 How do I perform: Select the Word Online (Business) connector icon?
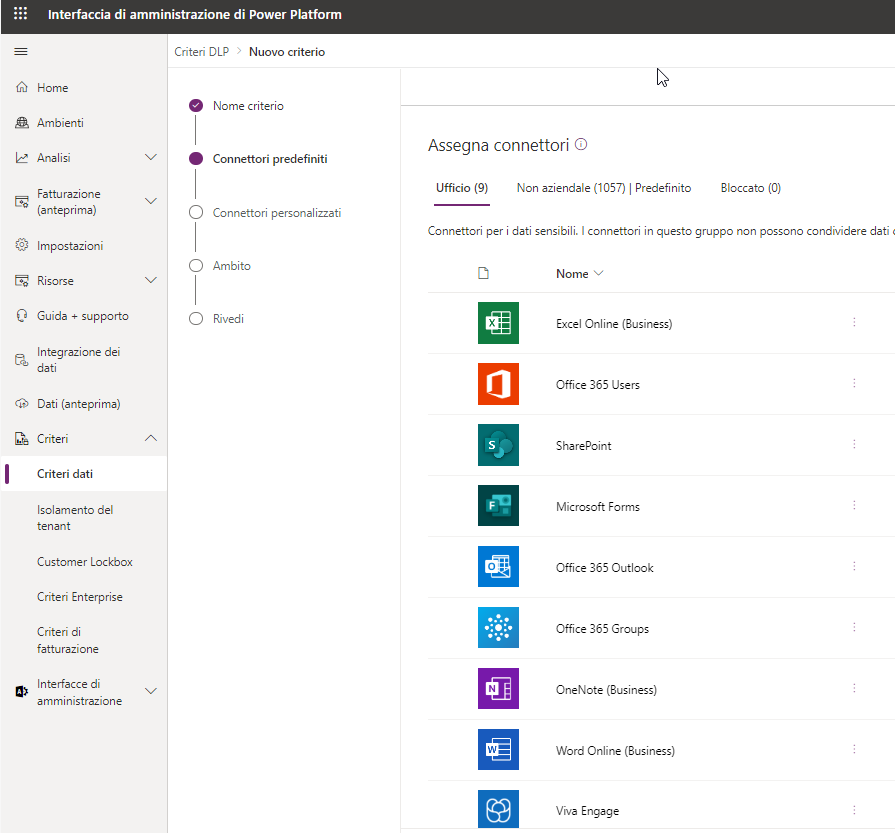(x=498, y=750)
